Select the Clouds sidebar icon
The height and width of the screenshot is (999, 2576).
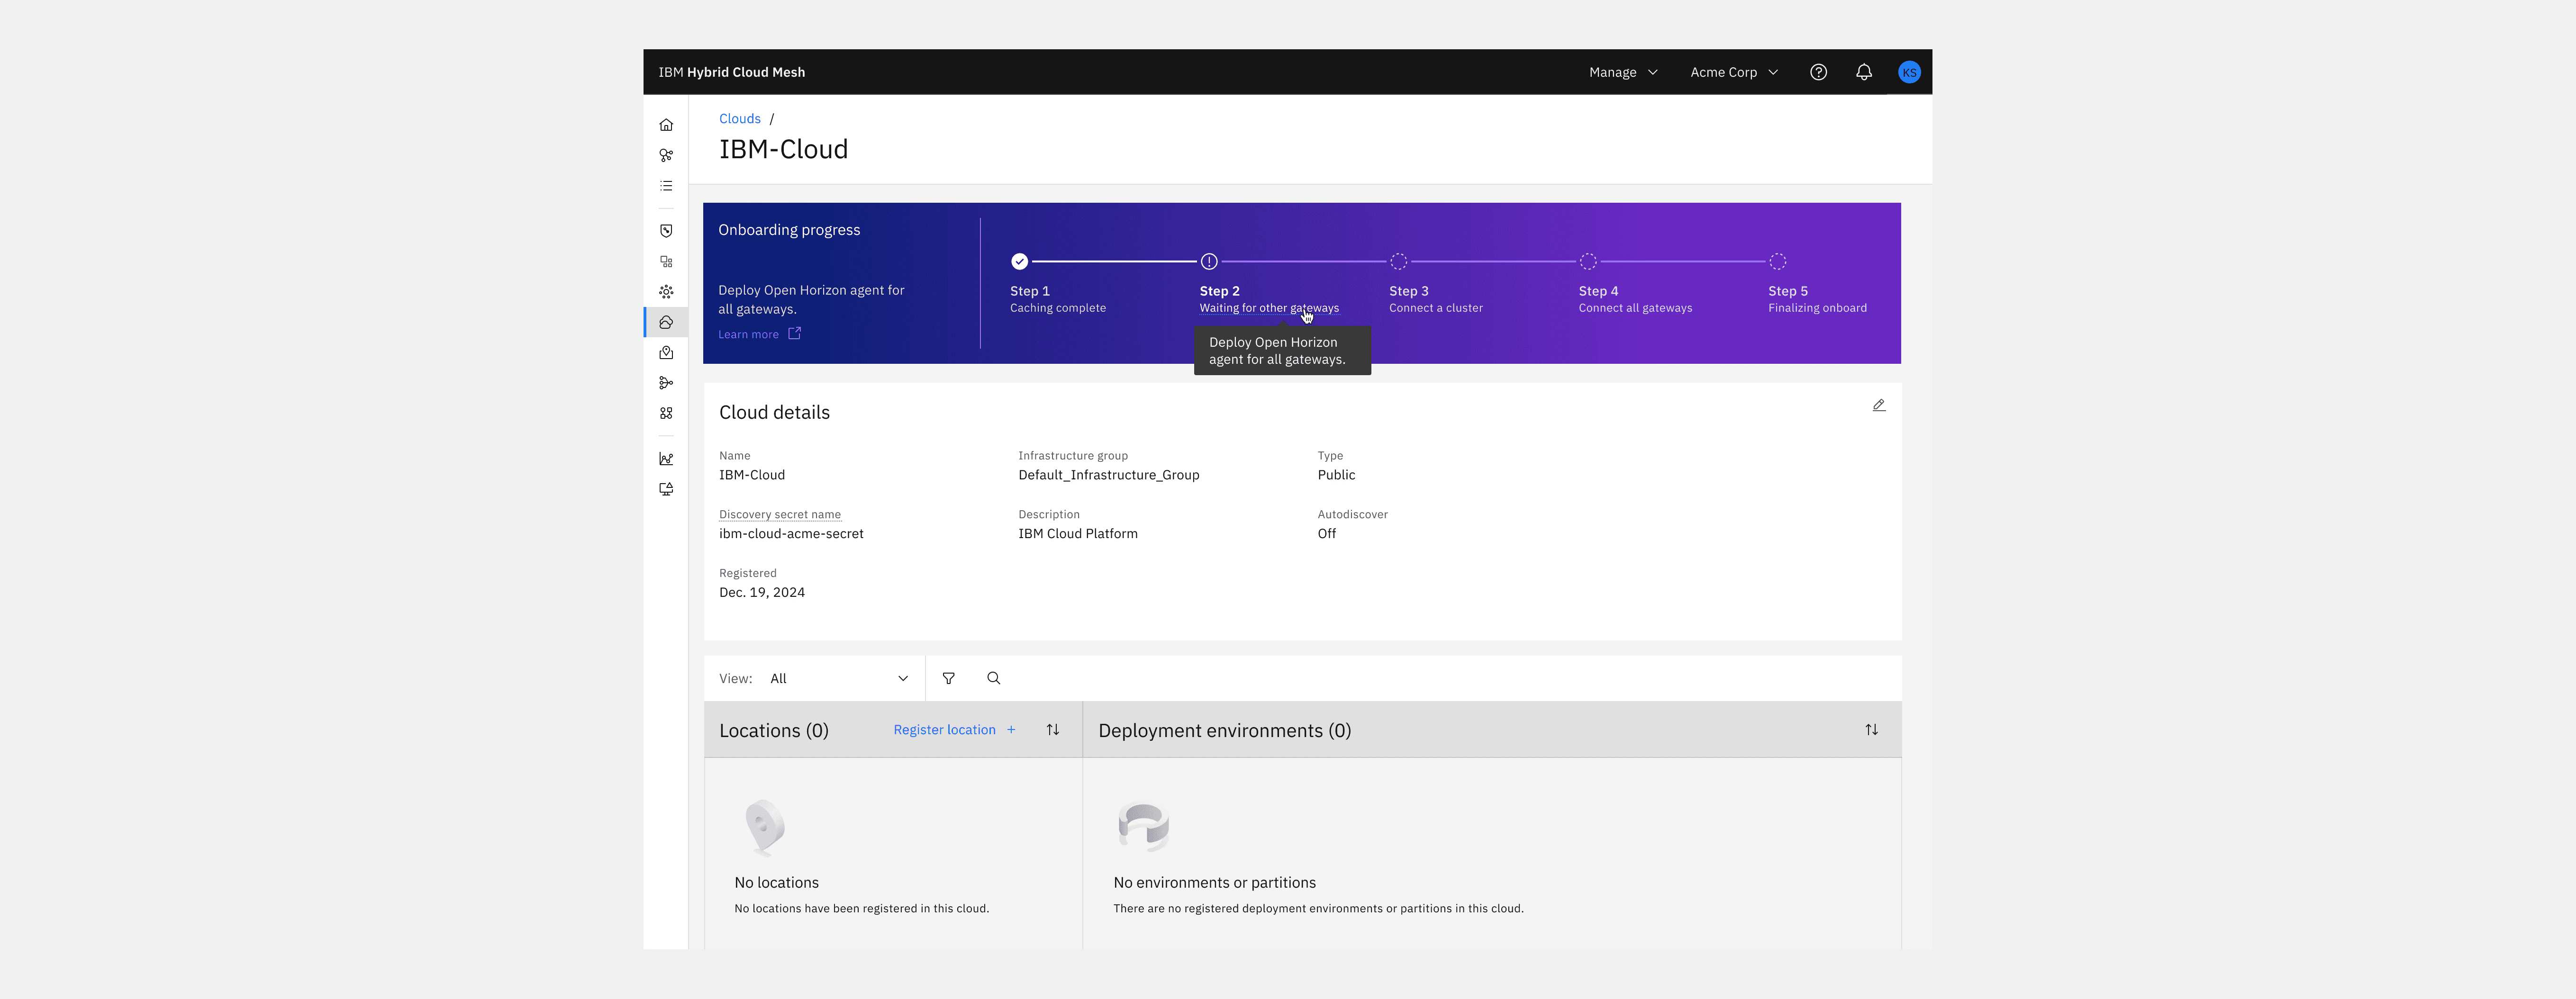666,322
